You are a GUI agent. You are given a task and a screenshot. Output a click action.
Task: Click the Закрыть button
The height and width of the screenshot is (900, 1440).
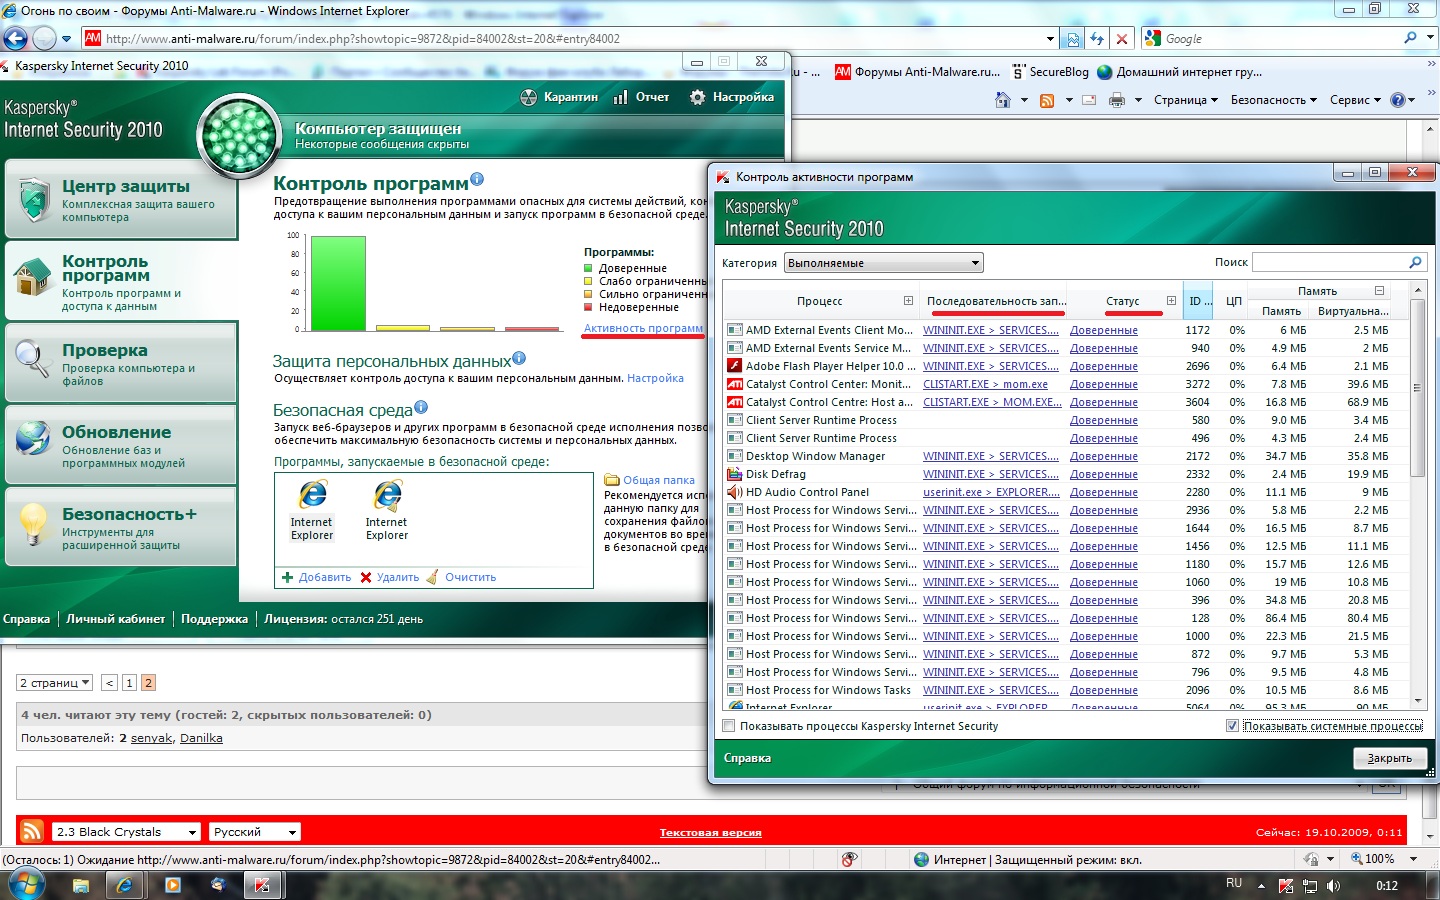tap(1390, 758)
